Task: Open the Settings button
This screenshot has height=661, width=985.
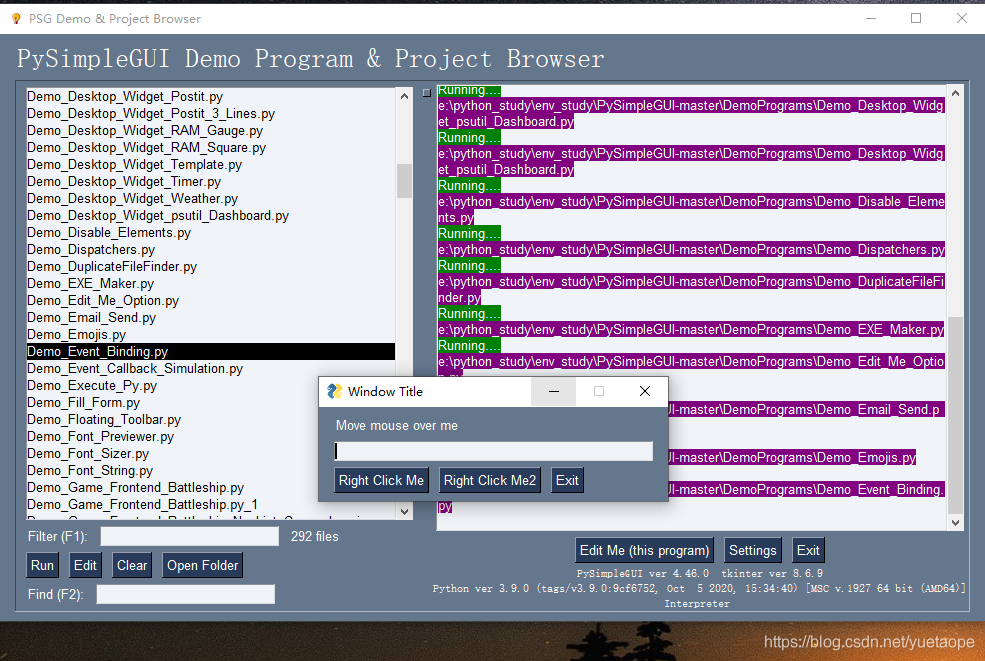Action: click(753, 550)
